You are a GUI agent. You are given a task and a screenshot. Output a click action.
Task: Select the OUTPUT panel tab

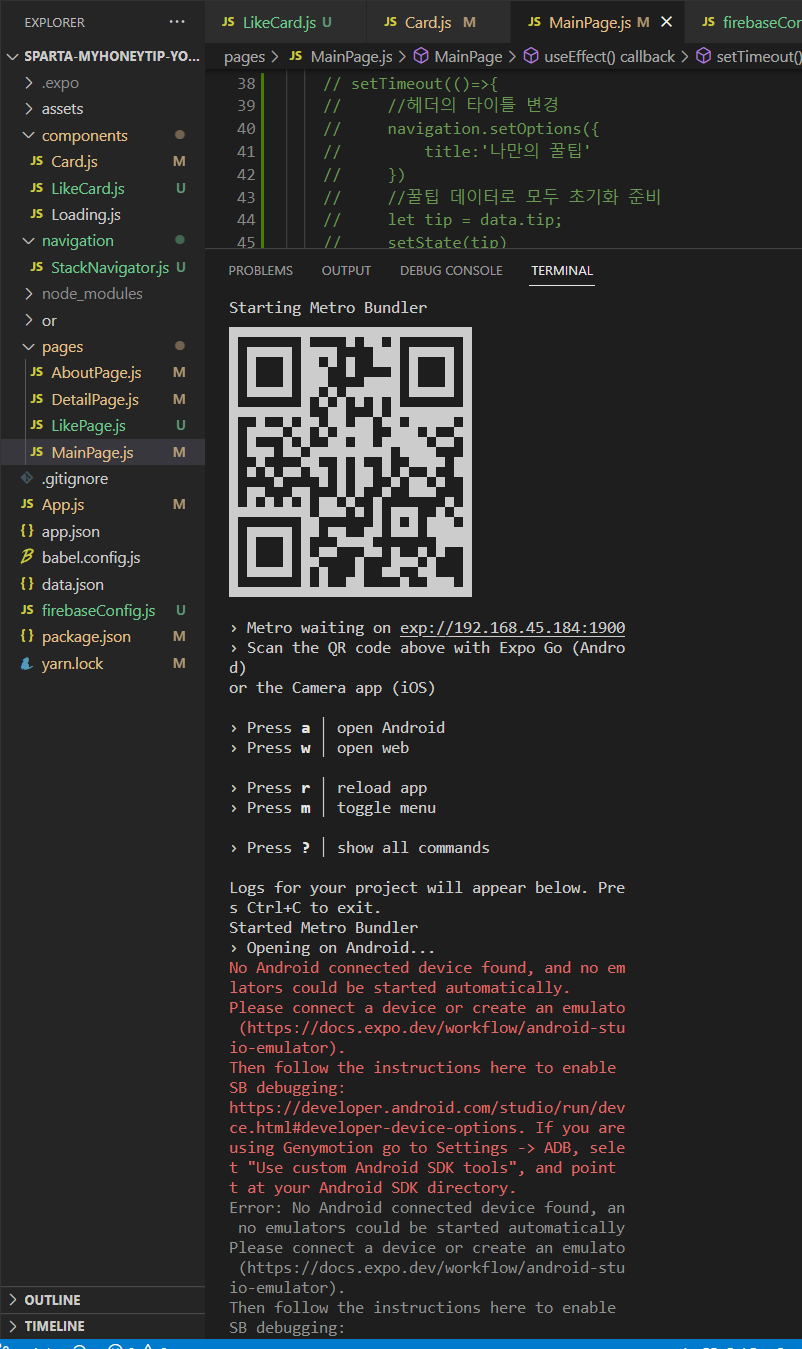pos(346,271)
